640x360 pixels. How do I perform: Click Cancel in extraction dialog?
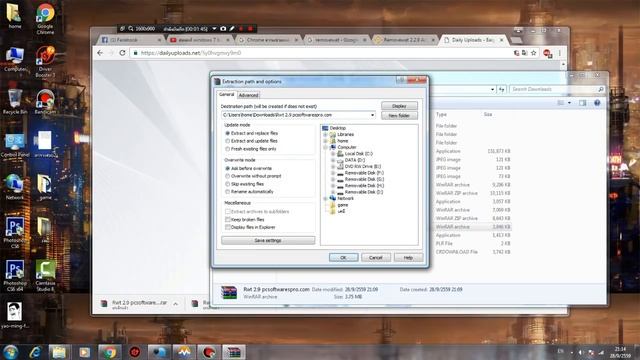pos(376,258)
